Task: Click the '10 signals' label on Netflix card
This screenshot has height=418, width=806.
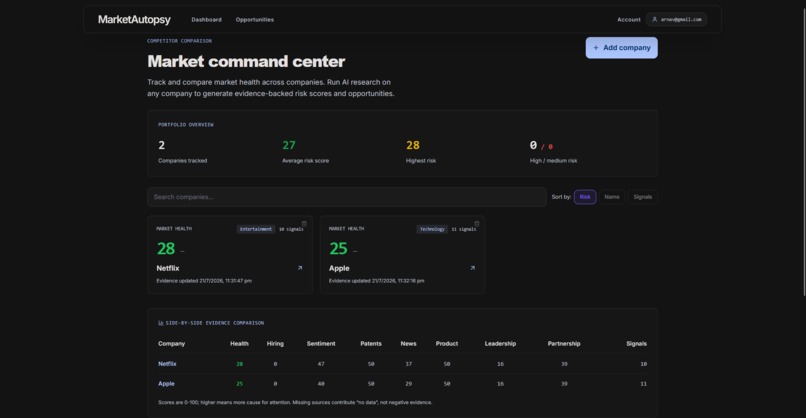Action: [x=291, y=229]
